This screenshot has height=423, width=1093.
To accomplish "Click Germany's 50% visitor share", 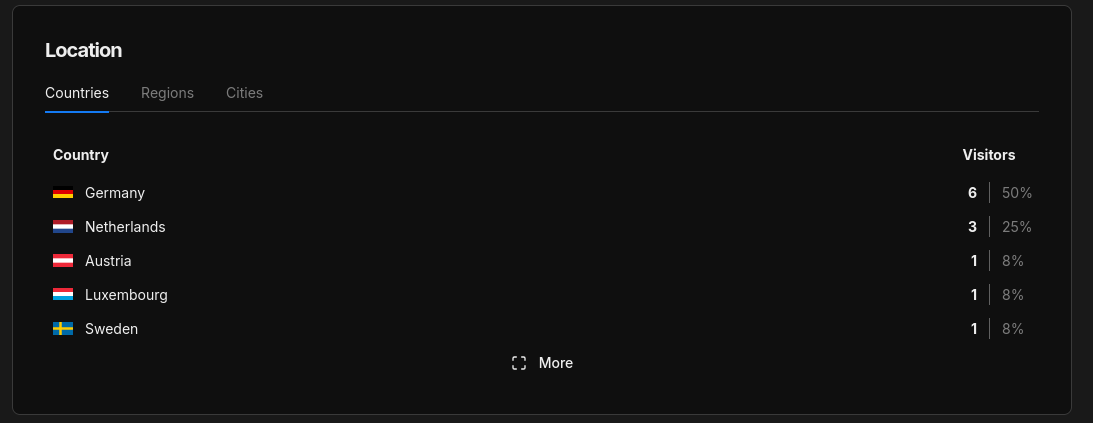I will [1016, 193].
